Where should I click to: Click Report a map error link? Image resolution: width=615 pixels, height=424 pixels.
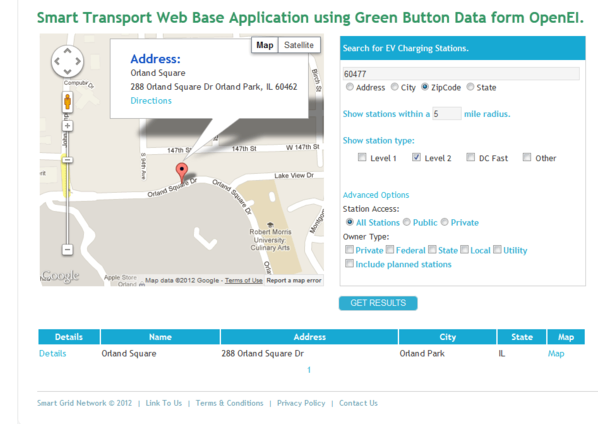click(x=294, y=280)
